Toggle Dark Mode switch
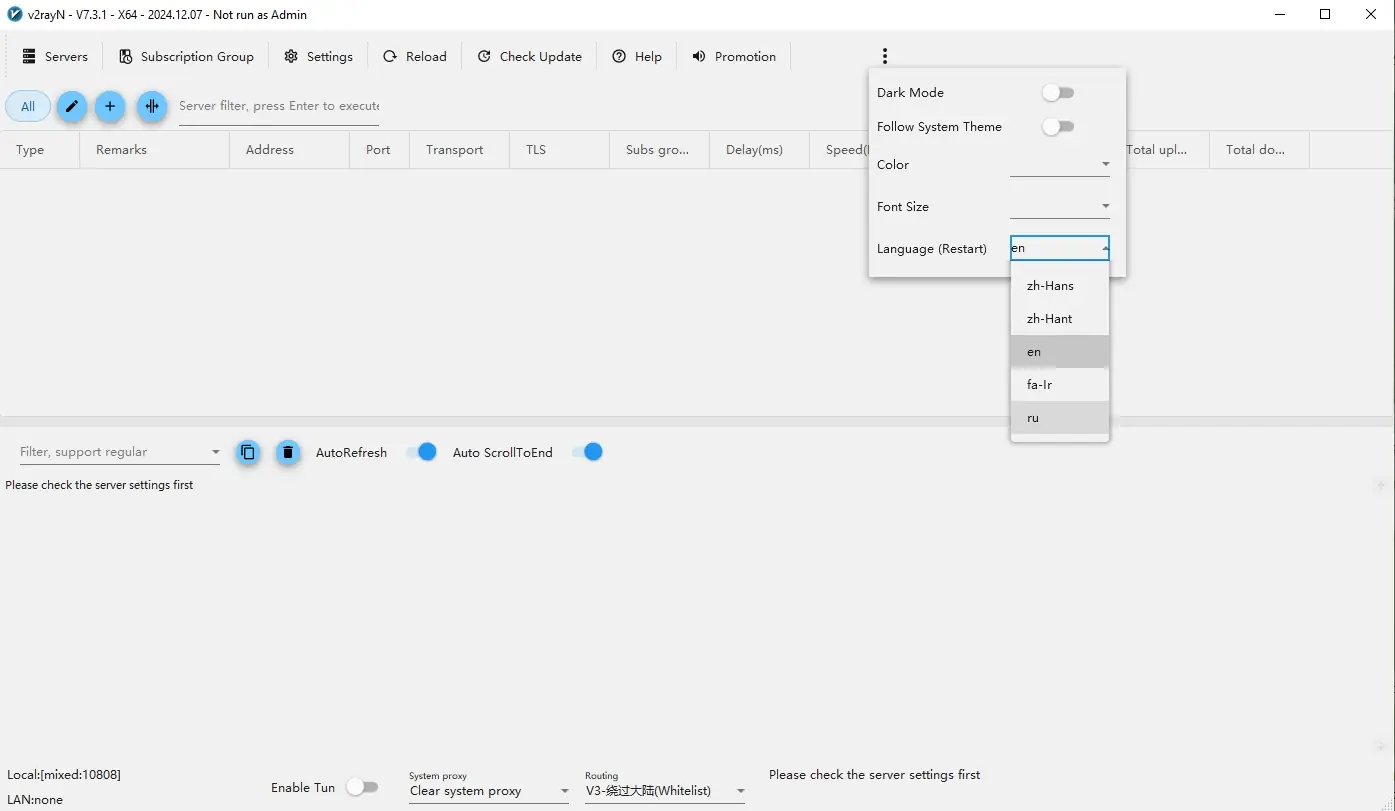The image size is (1395, 811). [x=1058, y=93]
